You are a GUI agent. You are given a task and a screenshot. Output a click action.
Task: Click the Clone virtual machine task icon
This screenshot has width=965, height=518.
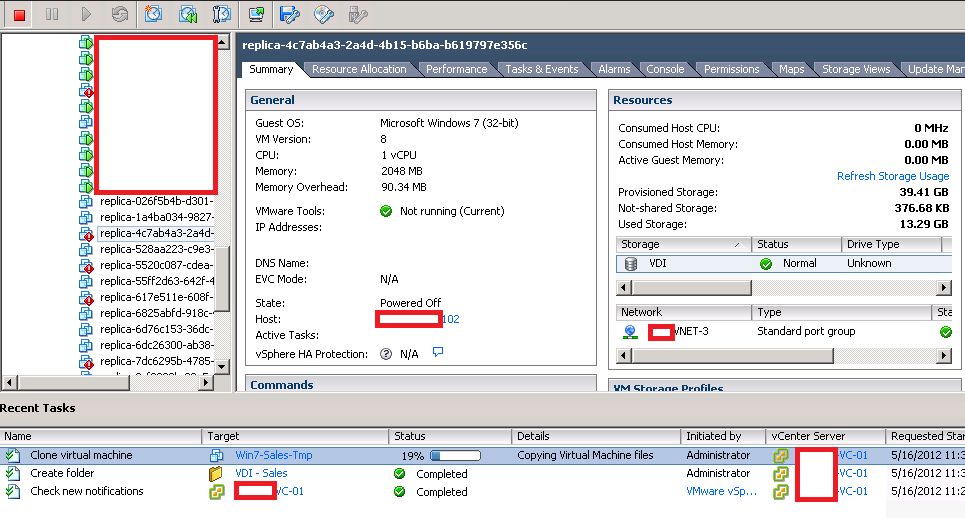point(12,456)
